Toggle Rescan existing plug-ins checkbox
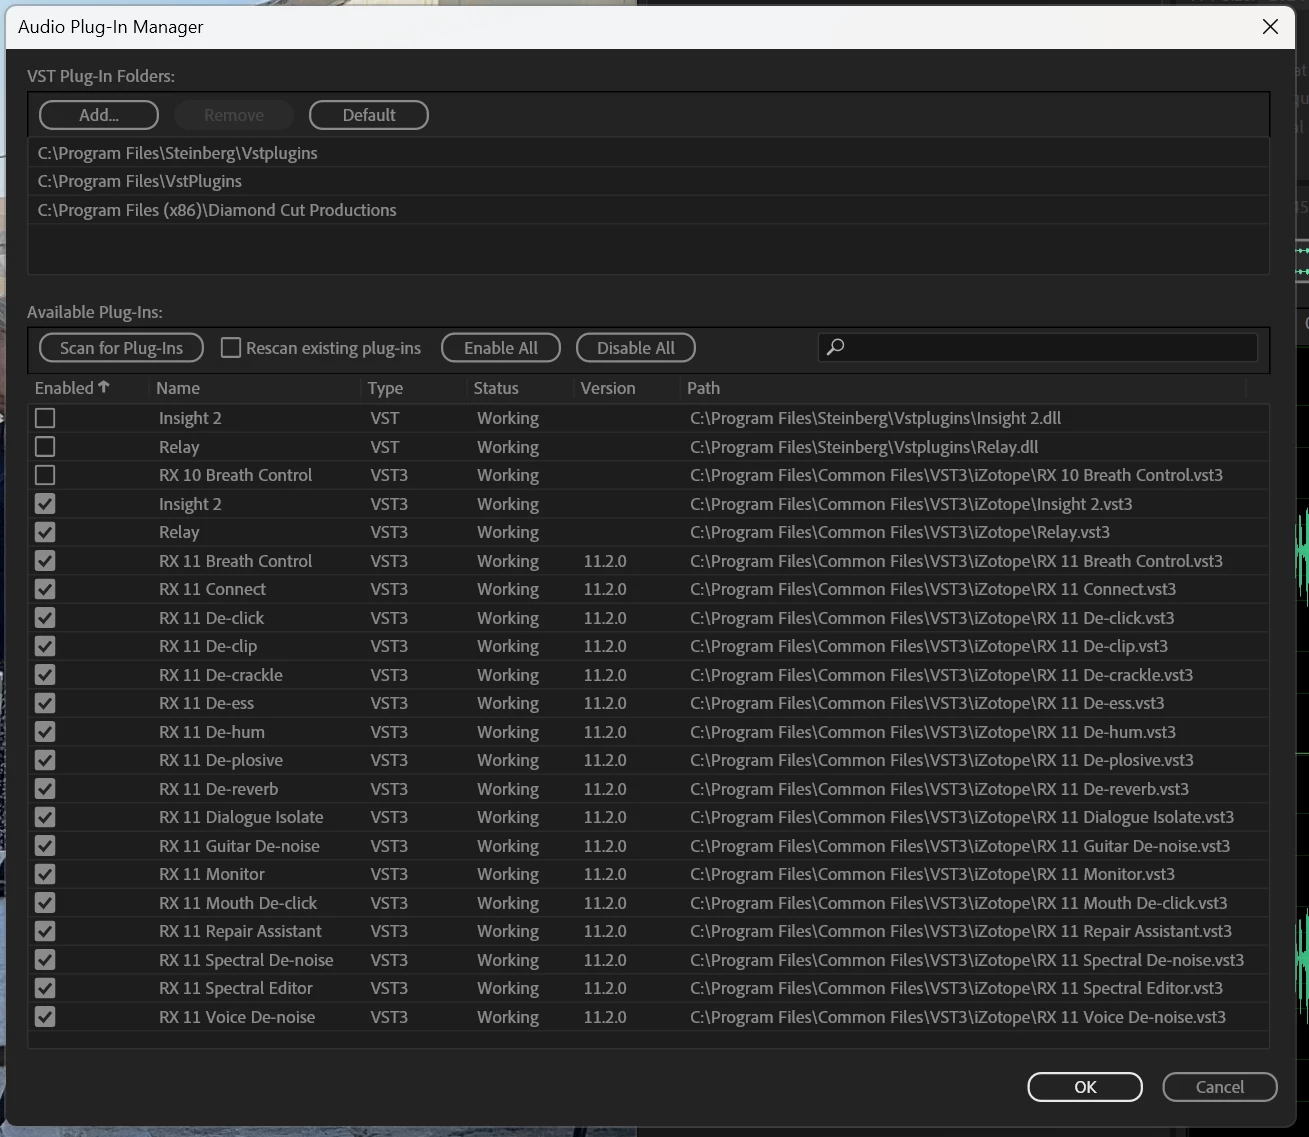 pos(231,347)
